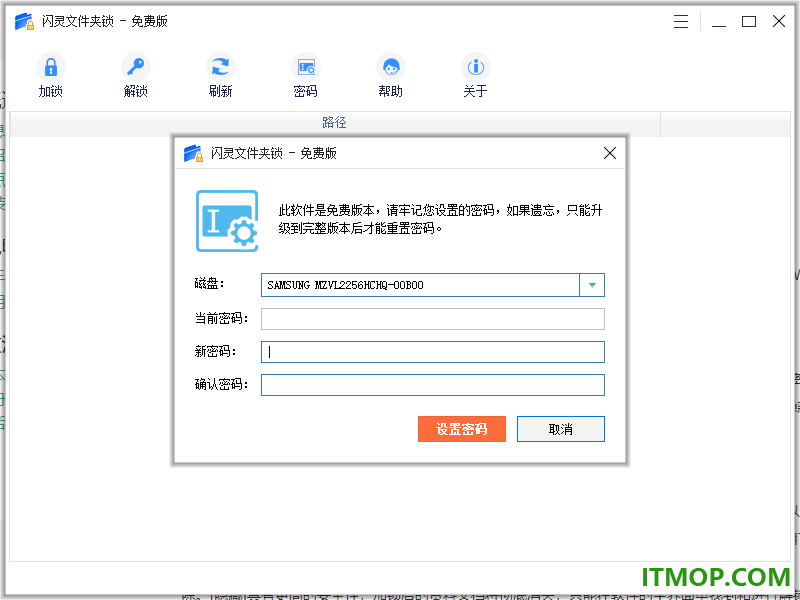Click the 当前密码: label text
This screenshot has width=800, height=600.
[x=221, y=318]
